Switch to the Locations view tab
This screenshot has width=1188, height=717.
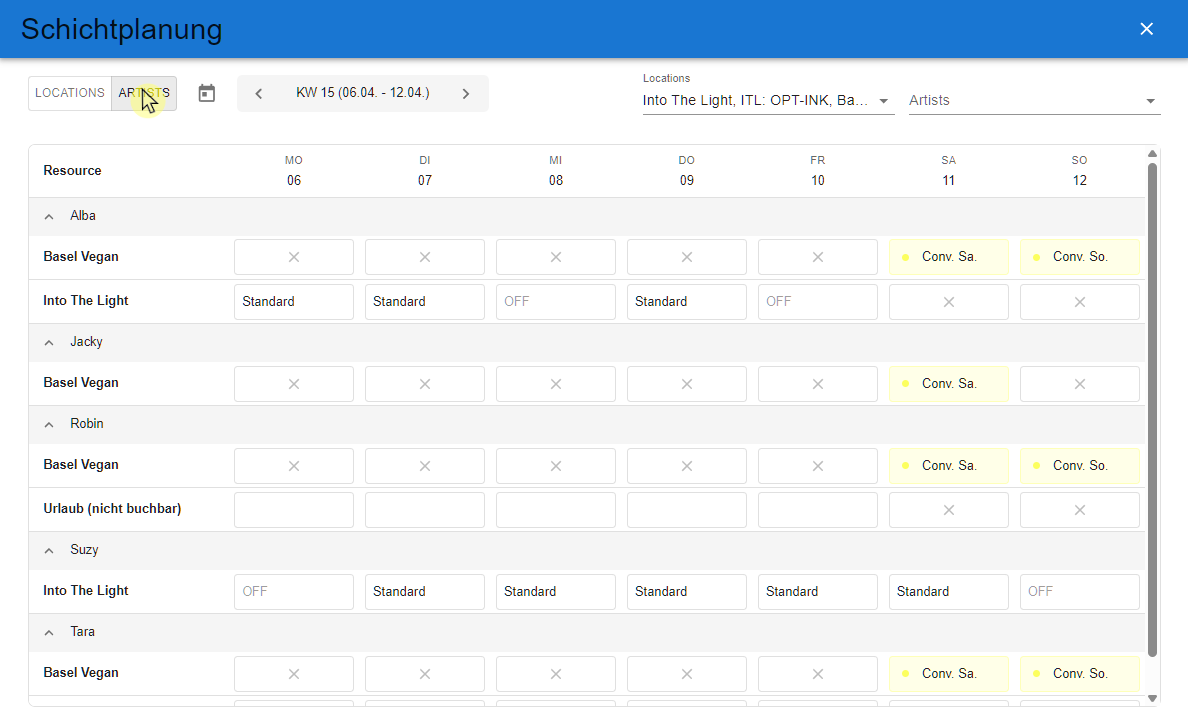pos(70,93)
